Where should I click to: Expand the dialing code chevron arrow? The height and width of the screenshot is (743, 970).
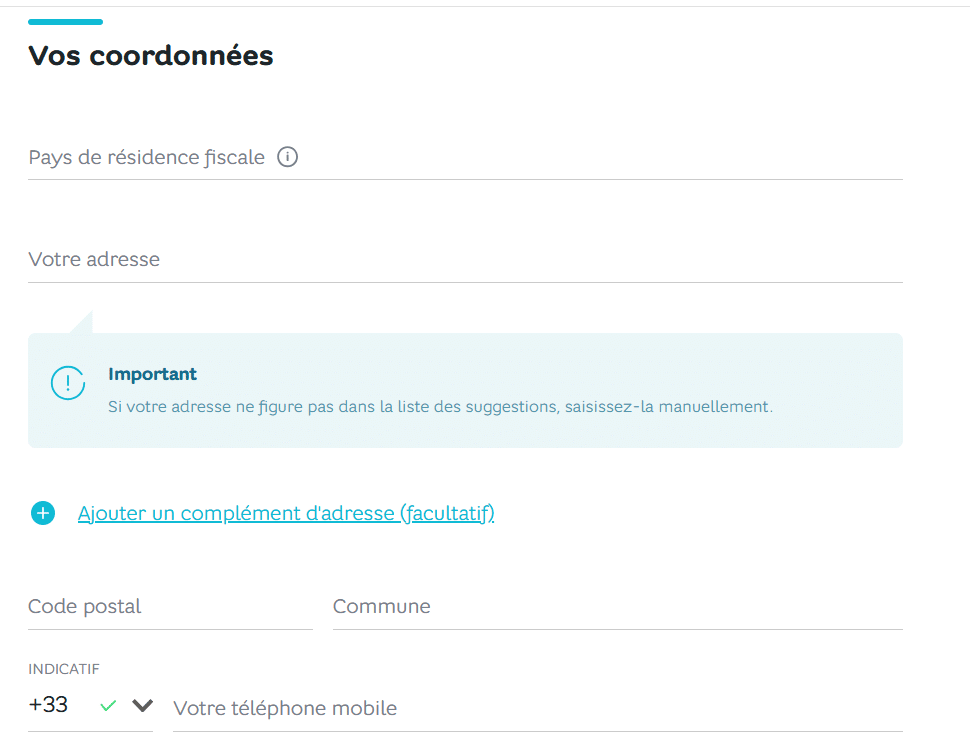[142, 706]
